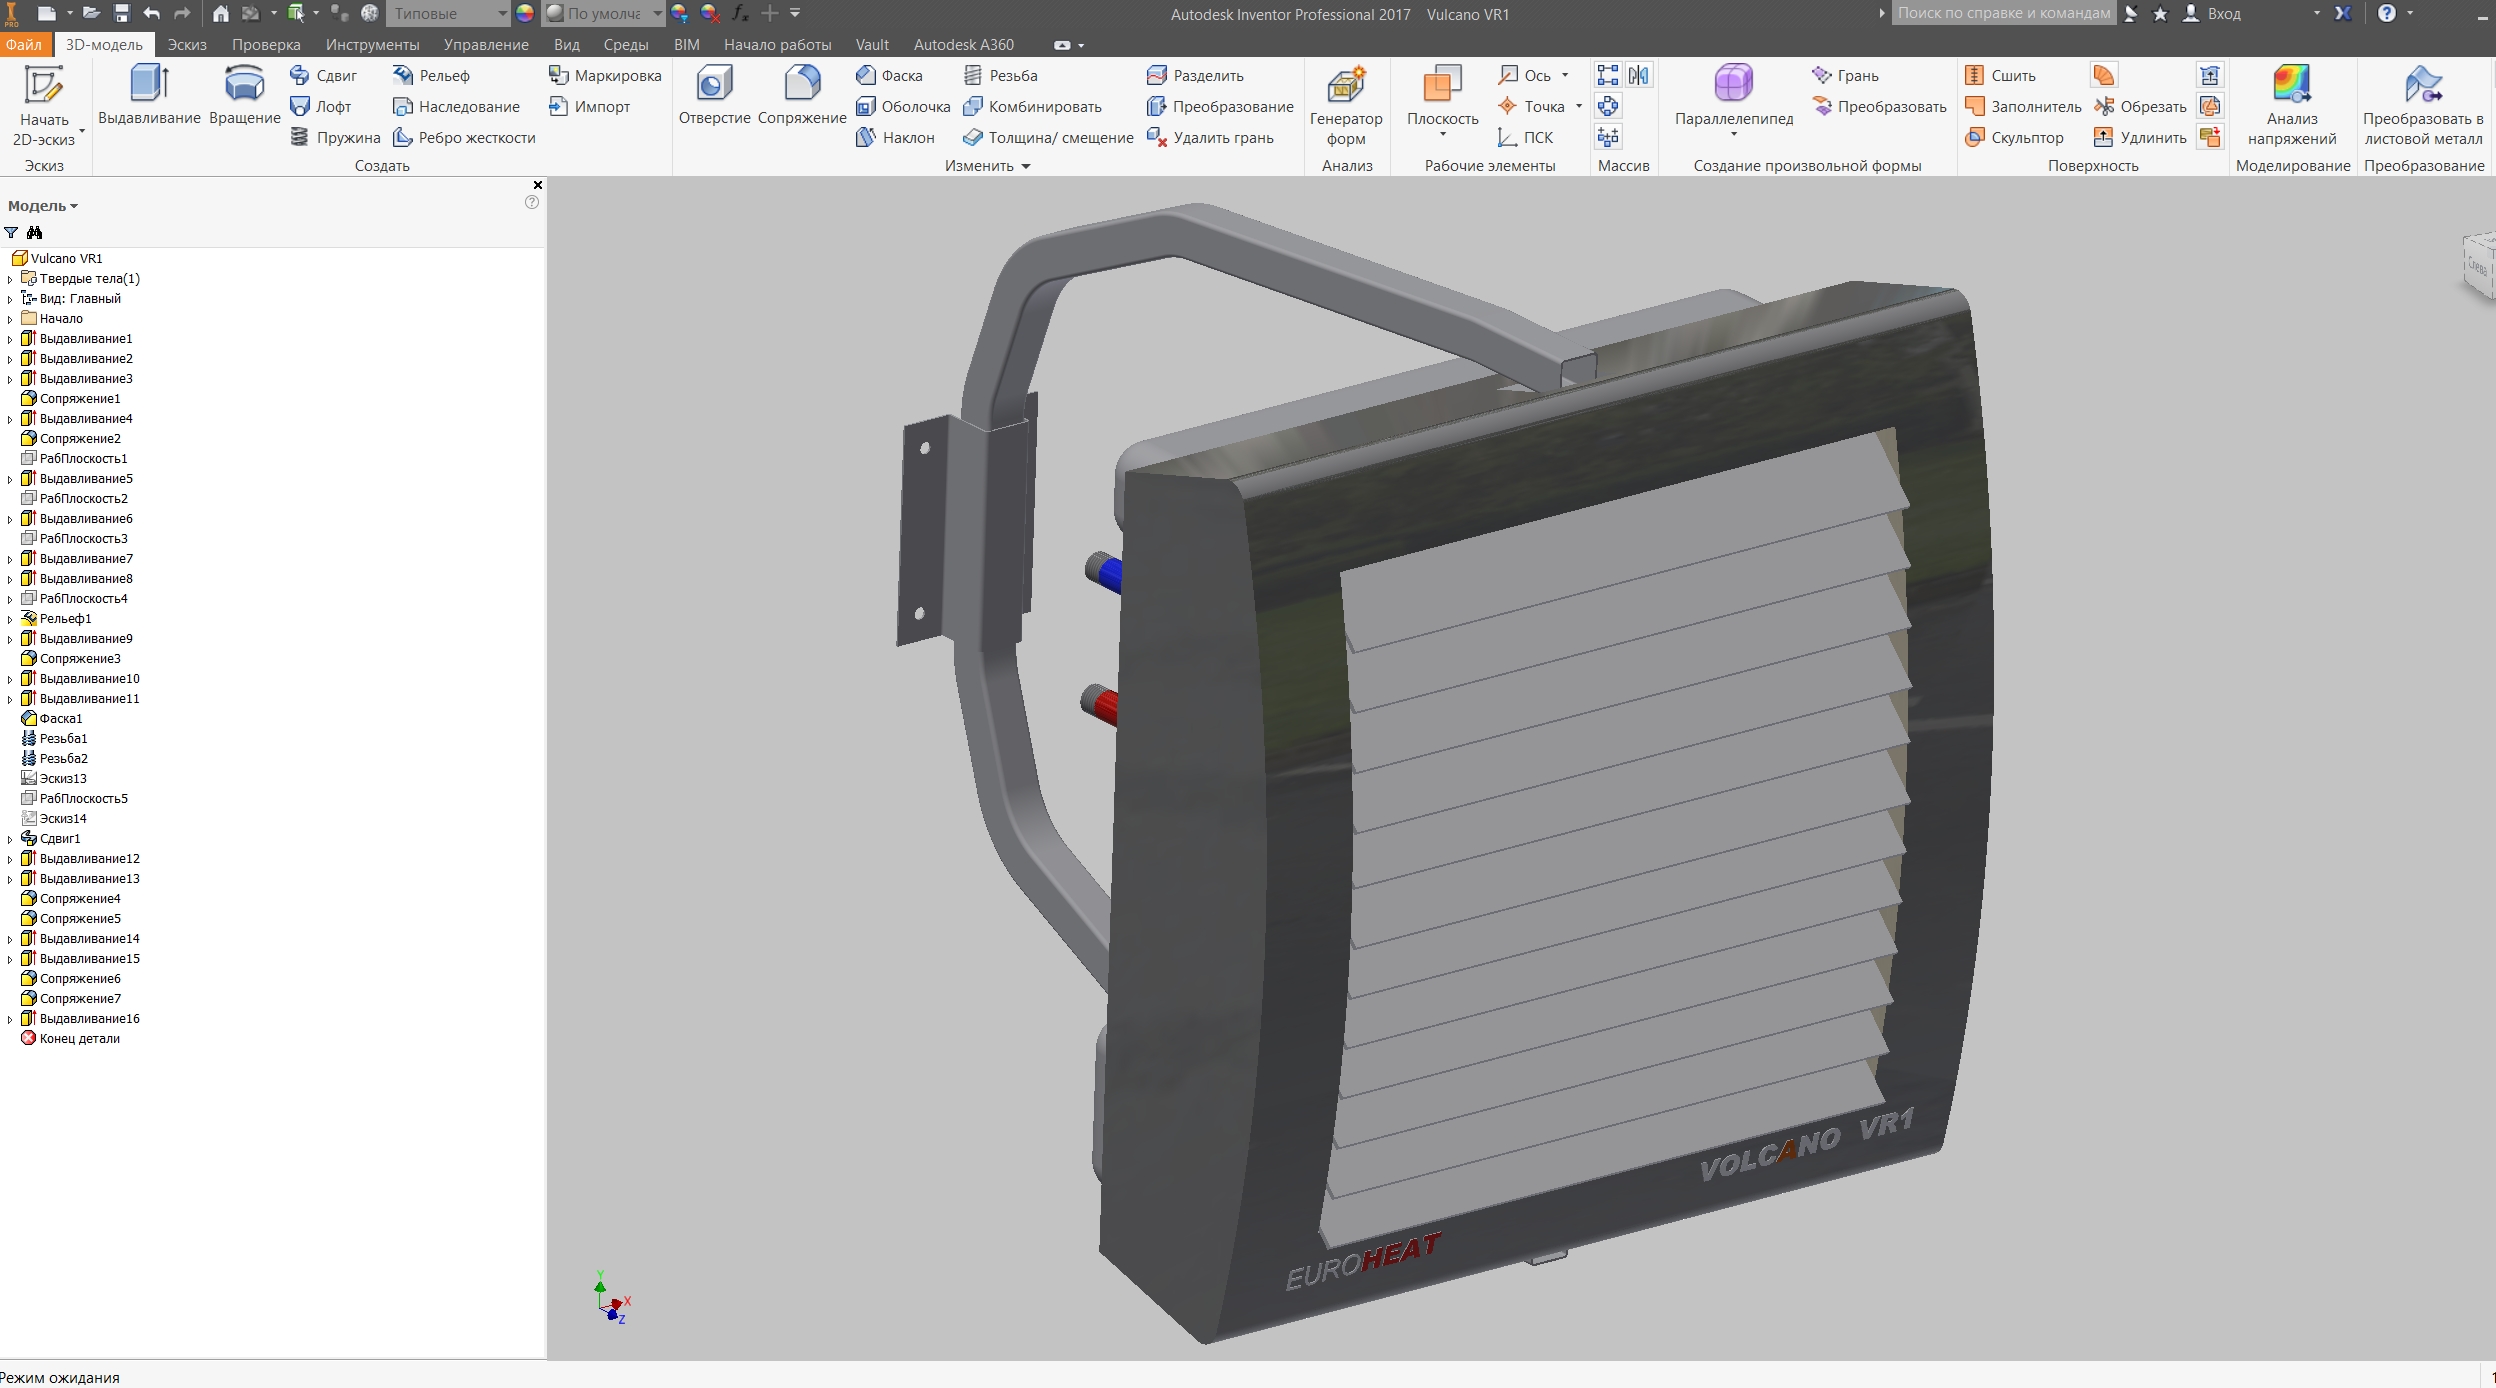Open the Отверстие (Hole) tool

(714, 97)
